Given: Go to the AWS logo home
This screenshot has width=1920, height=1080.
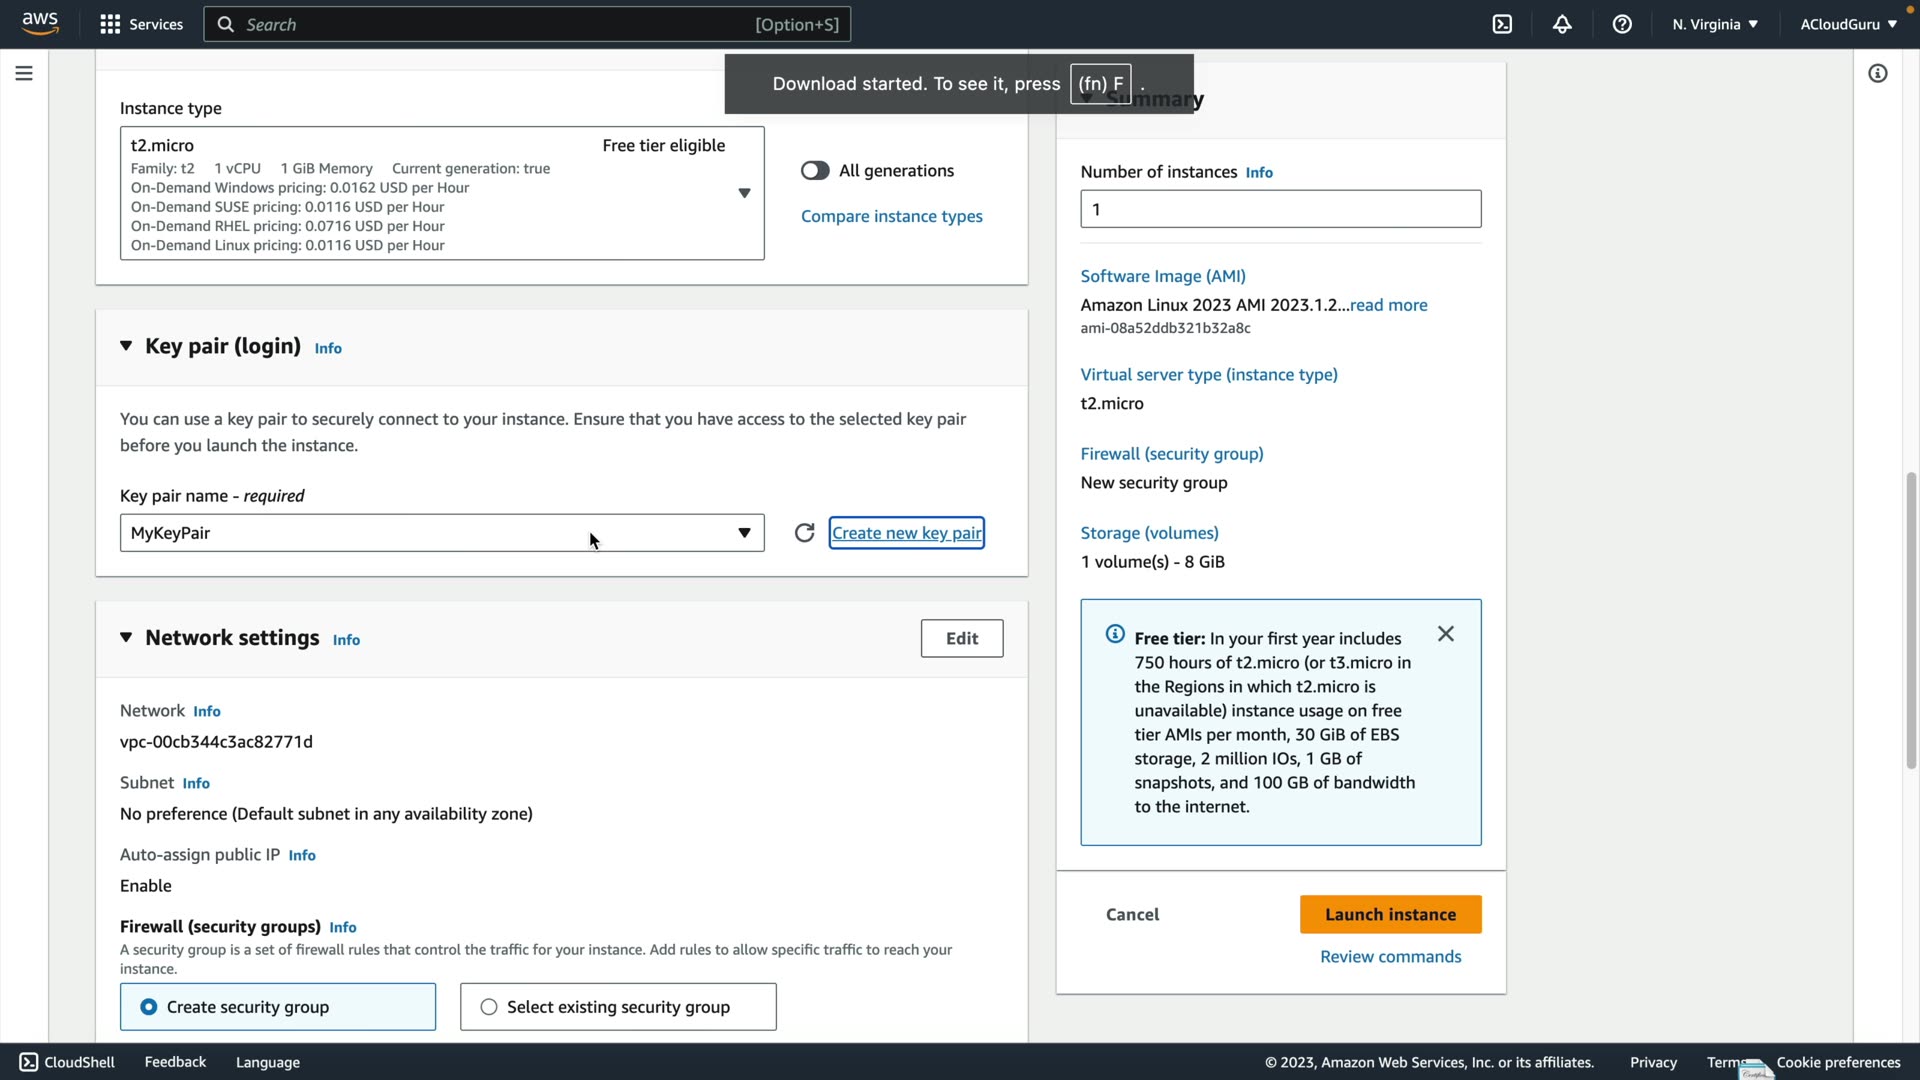Looking at the screenshot, I should 40,23.
